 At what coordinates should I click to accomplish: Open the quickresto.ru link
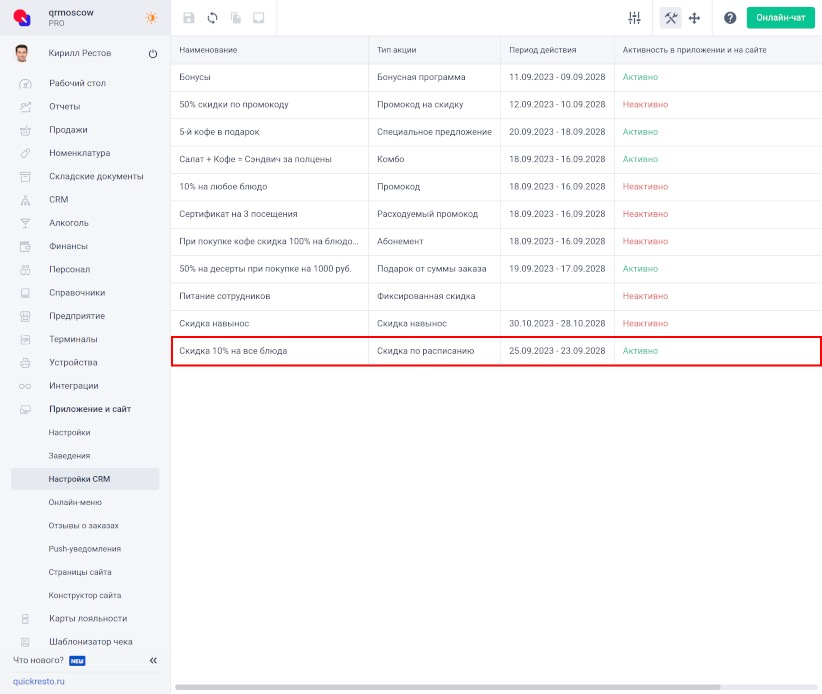(x=39, y=681)
